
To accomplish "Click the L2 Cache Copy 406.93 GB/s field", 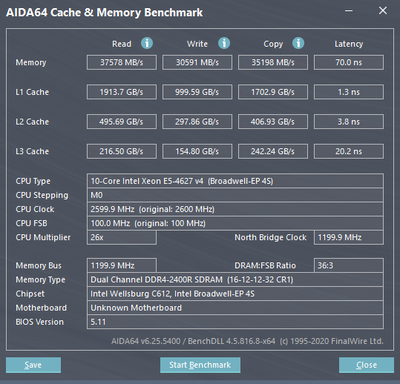I will coord(273,122).
